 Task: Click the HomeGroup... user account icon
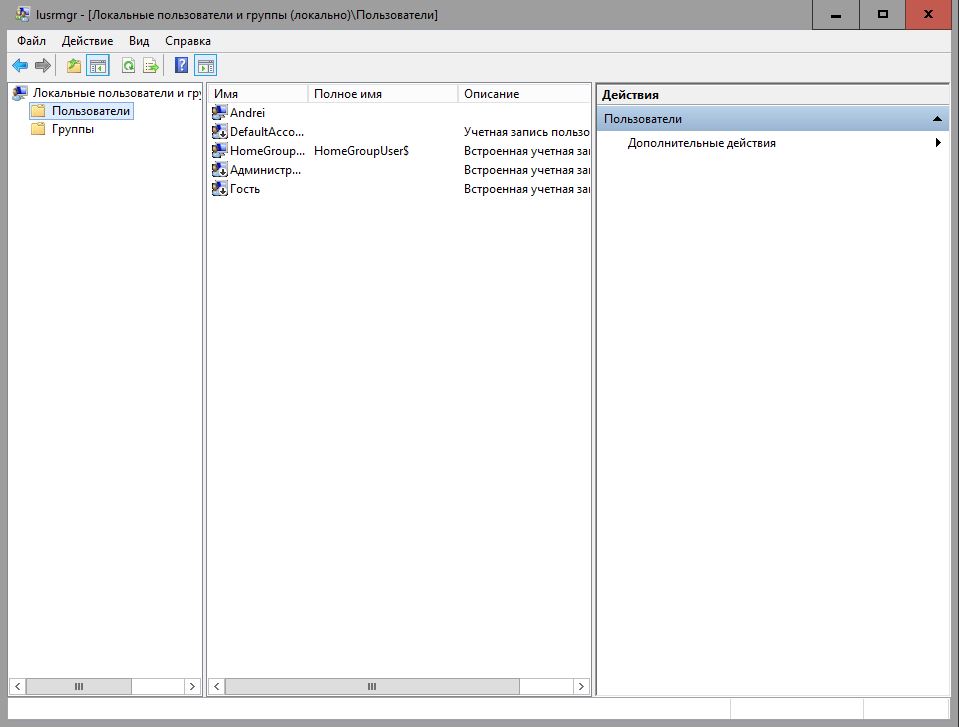[x=219, y=150]
